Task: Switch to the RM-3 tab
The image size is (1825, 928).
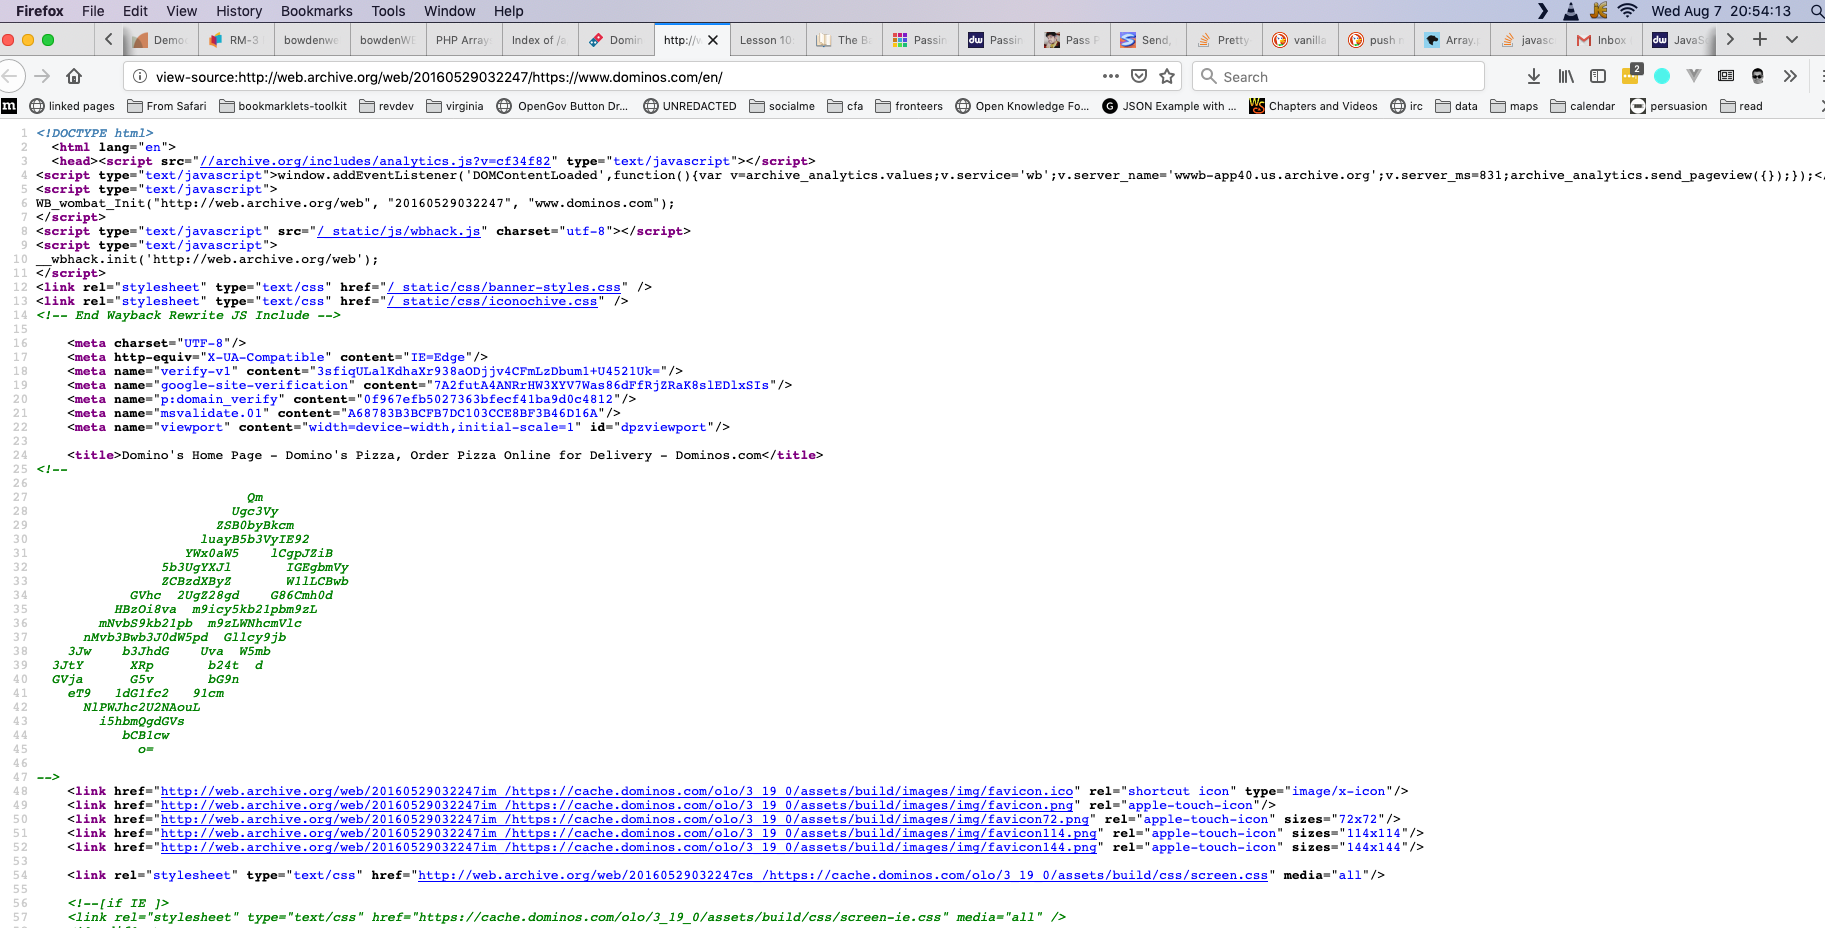Action: tap(235, 40)
